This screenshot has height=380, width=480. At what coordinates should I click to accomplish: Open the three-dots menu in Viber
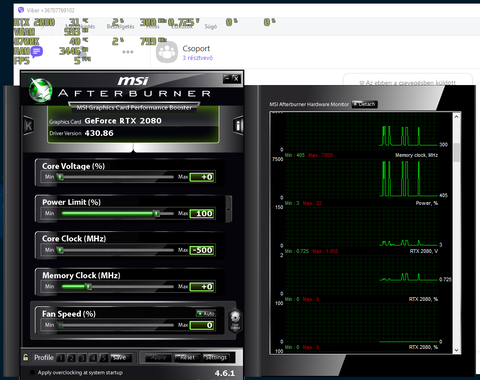[x=128, y=52]
